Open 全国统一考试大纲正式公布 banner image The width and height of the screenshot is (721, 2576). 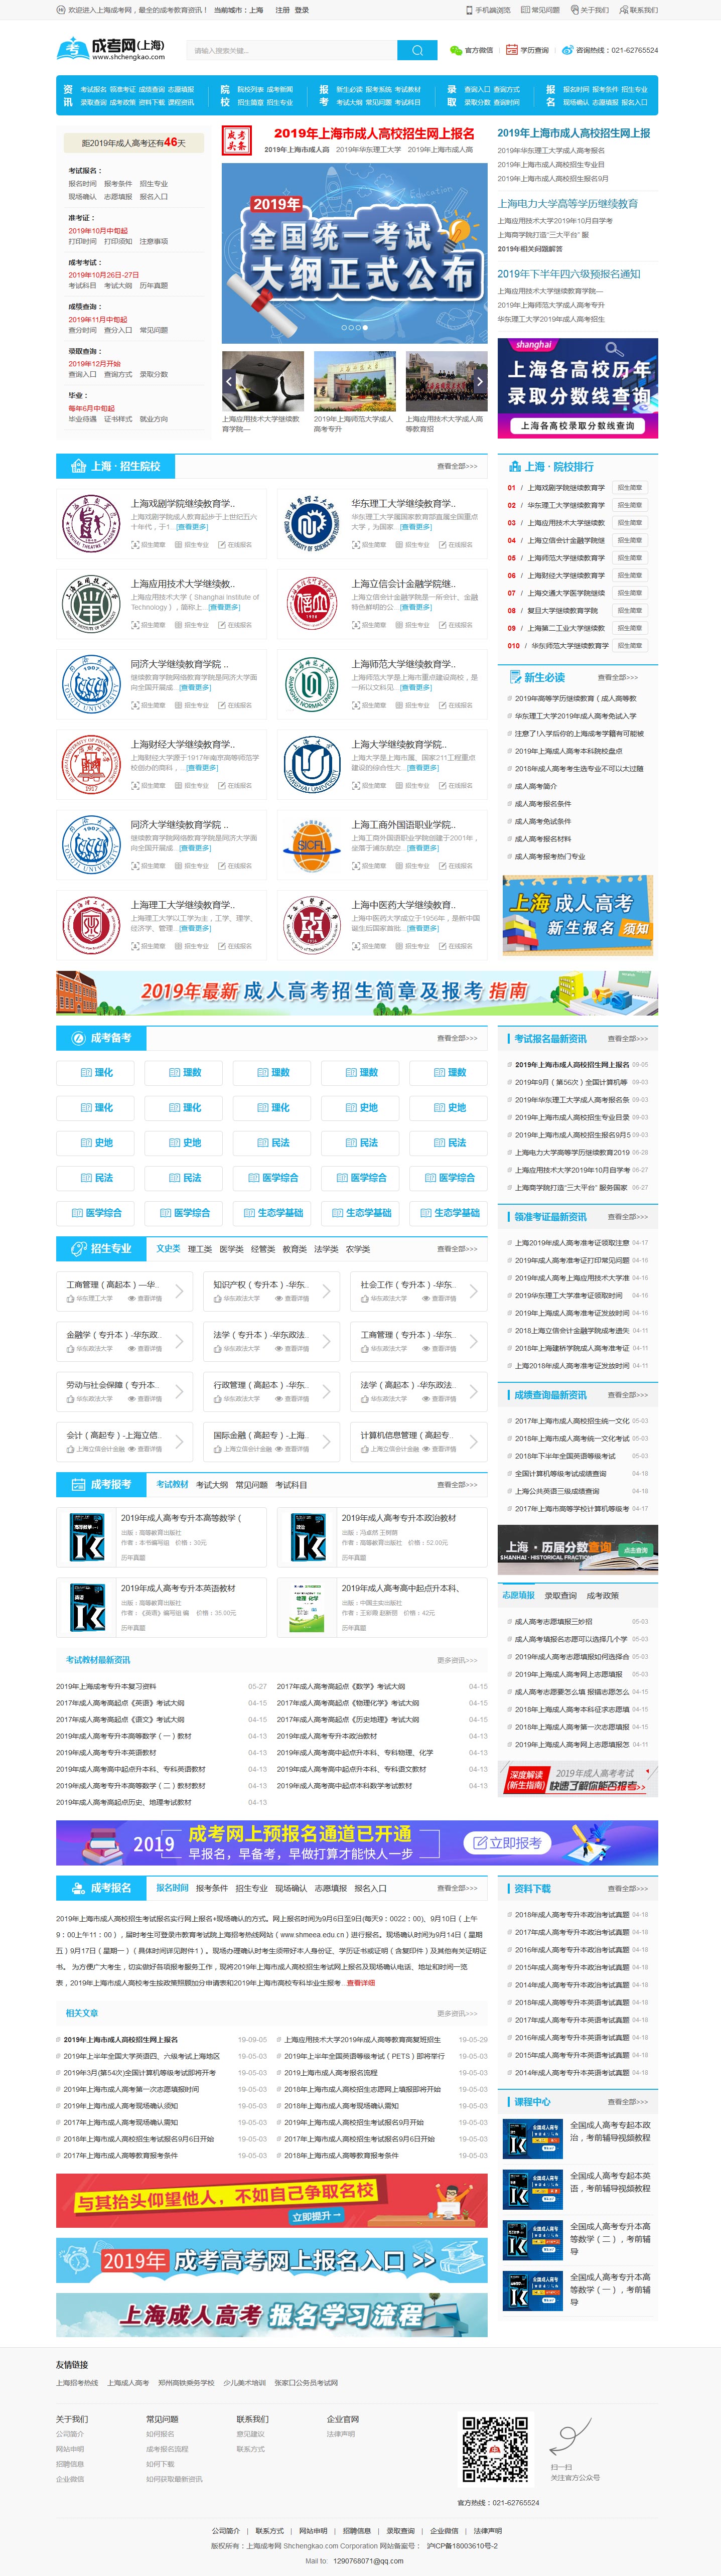point(355,253)
